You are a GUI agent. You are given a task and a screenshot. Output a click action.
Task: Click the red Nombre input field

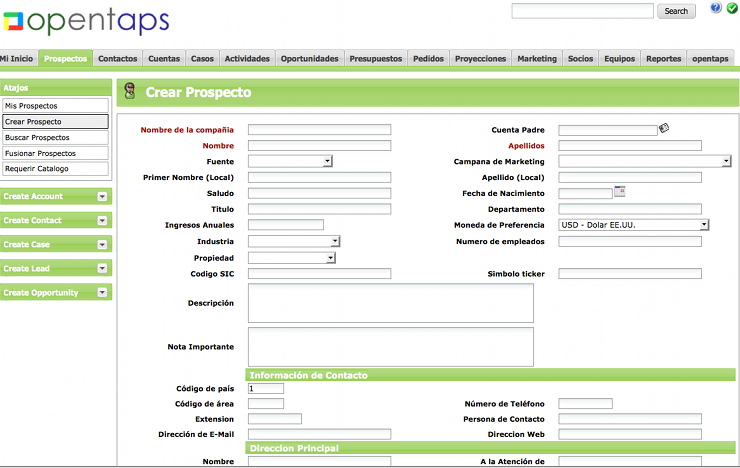pos(320,146)
